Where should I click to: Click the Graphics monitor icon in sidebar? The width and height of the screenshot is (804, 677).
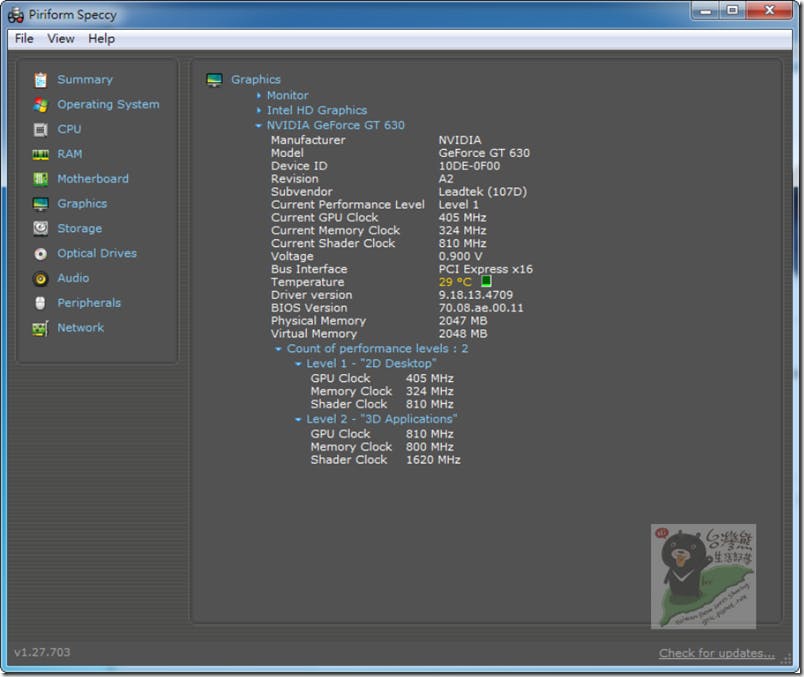click(41, 204)
